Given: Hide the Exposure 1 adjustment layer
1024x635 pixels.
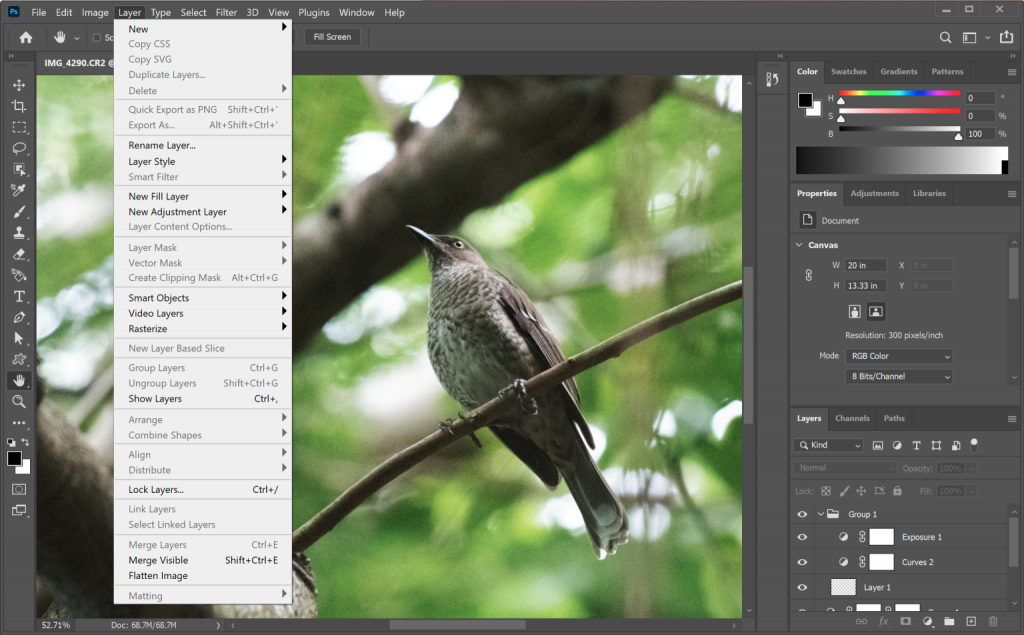Looking at the screenshot, I should coord(801,537).
